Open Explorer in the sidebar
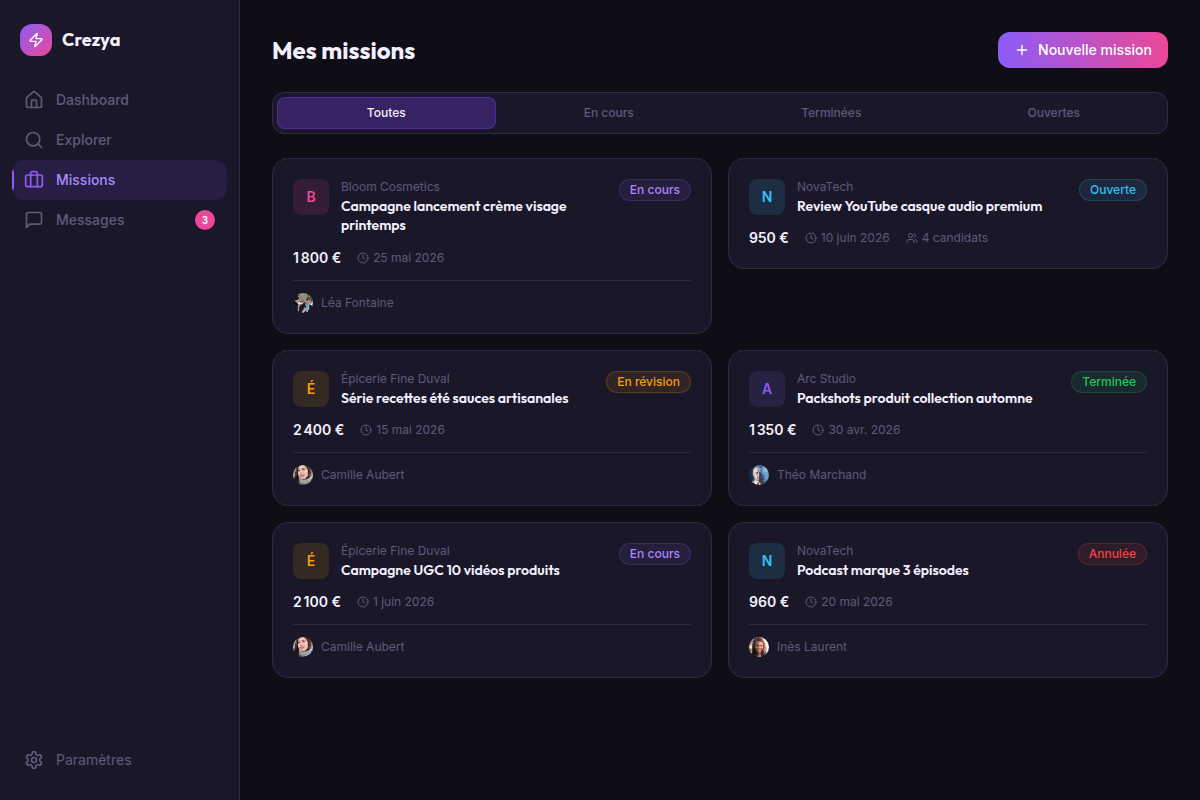 tap(120, 140)
